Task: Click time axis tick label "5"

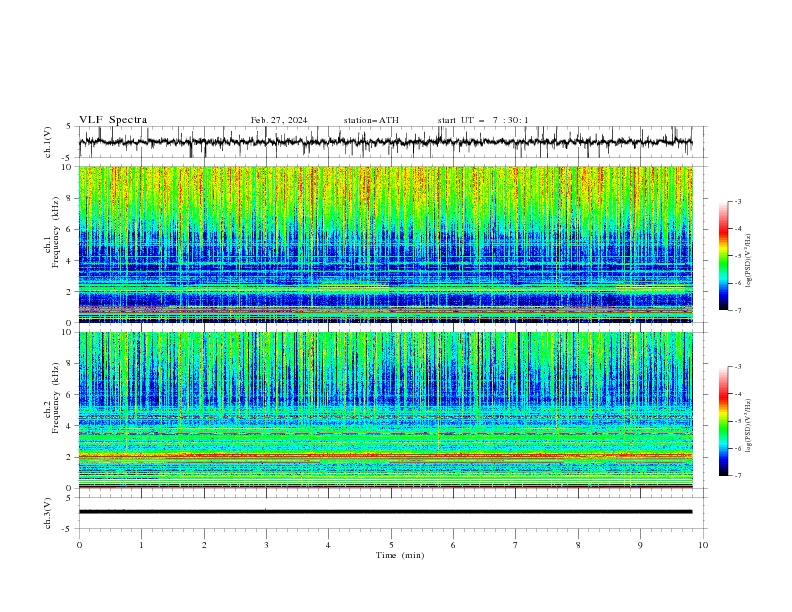Action: click(x=391, y=545)
